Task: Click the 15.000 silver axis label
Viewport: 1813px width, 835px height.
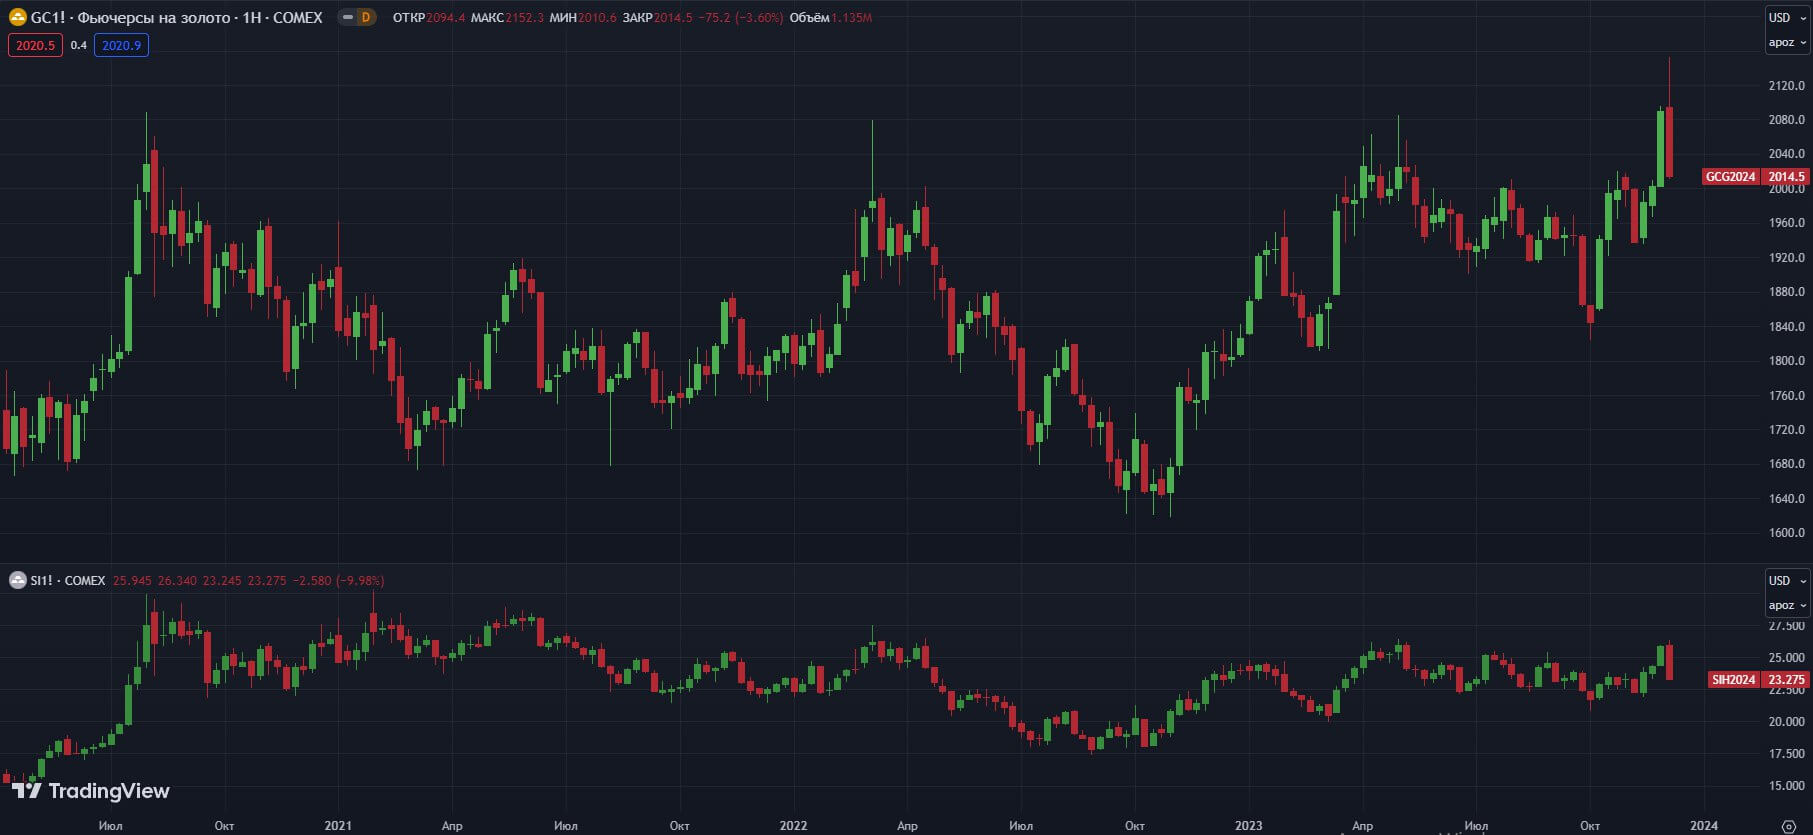Action: point(1786,785)
